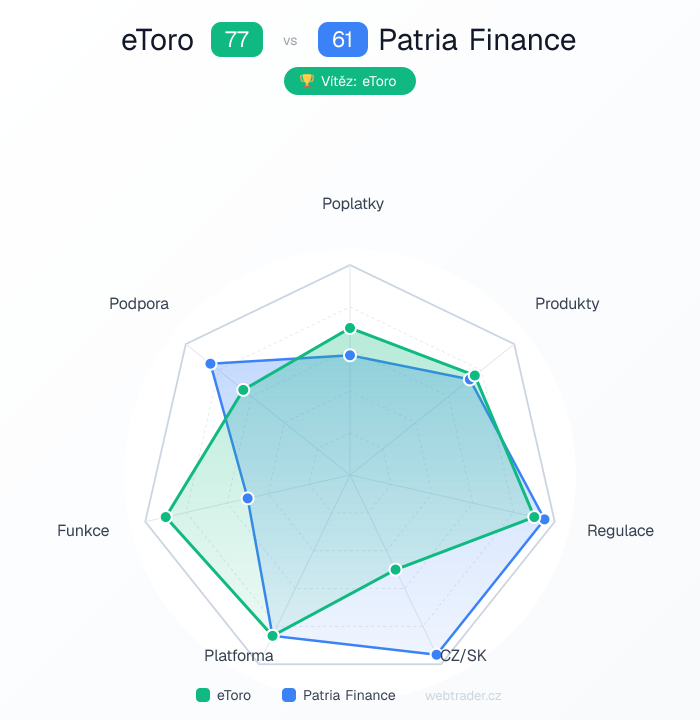Select the Poplatky axis label
This screenshot has width=700, height=720.
pyautogui.click(x=353, y=204)
